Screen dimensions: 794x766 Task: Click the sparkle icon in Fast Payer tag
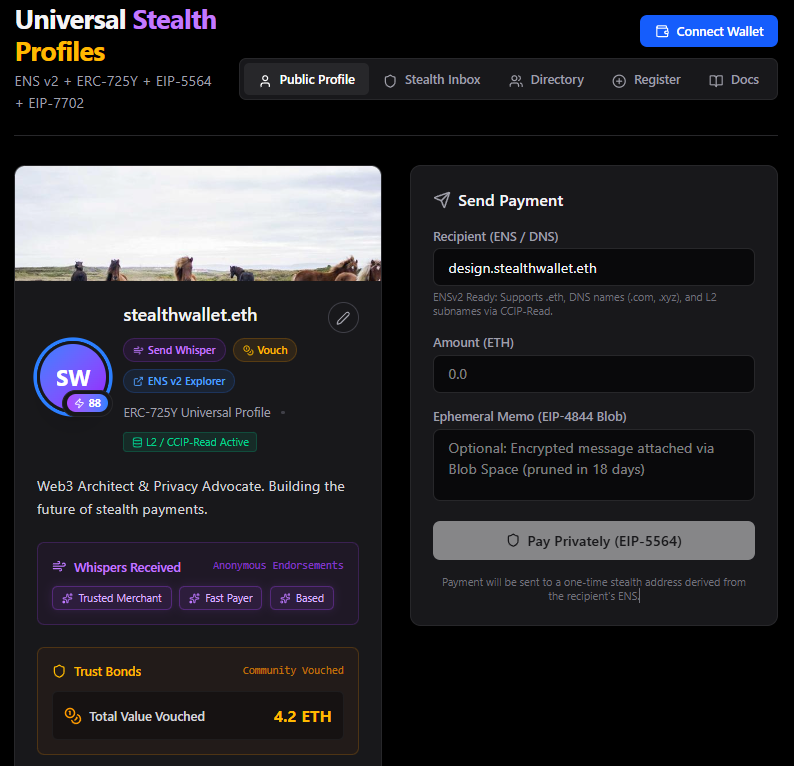(194, 598)
